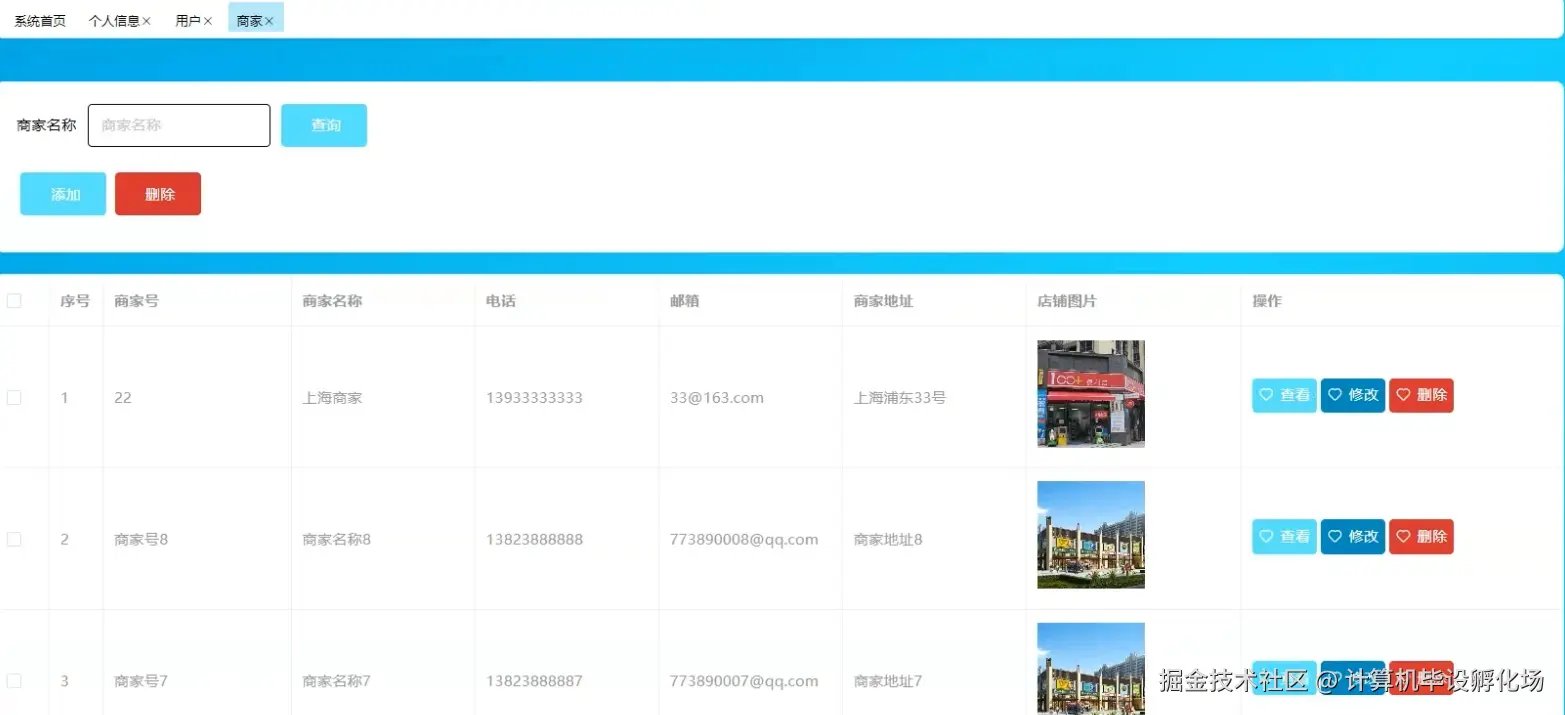Click the 添加 button to add a merchant

[x=62, y=194]
